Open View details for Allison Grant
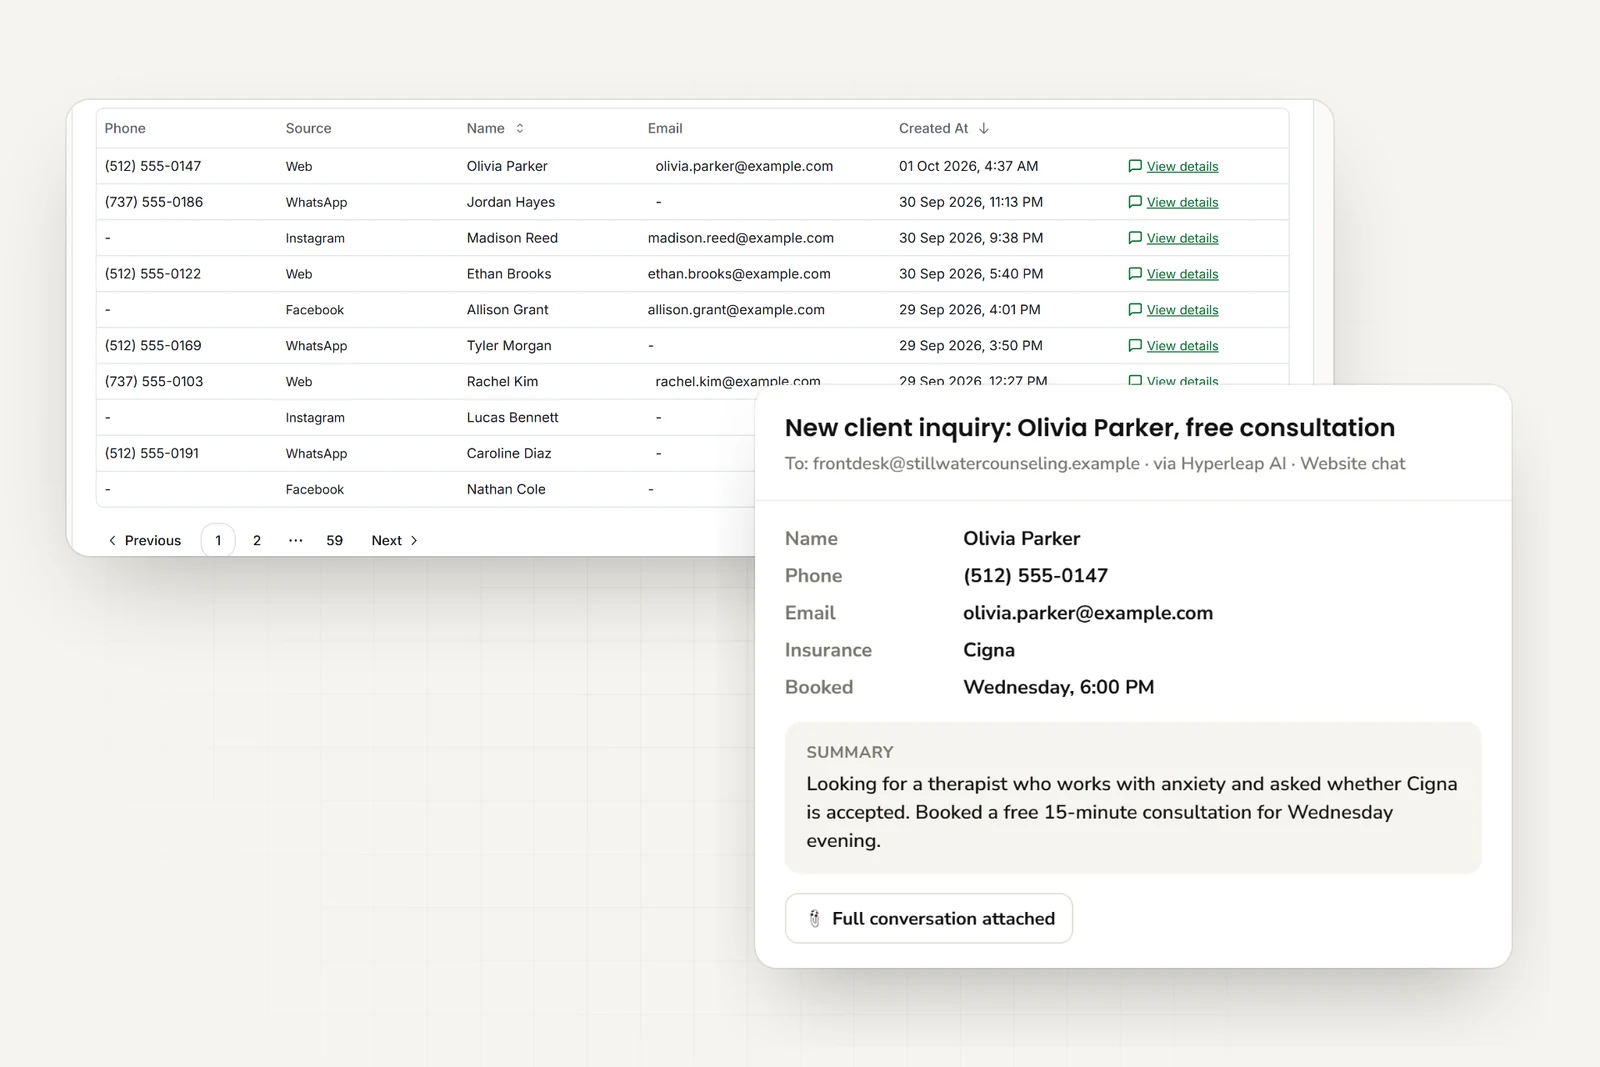The height and width of the screenshot is (1067, 1600). (x=1182, y=311)
